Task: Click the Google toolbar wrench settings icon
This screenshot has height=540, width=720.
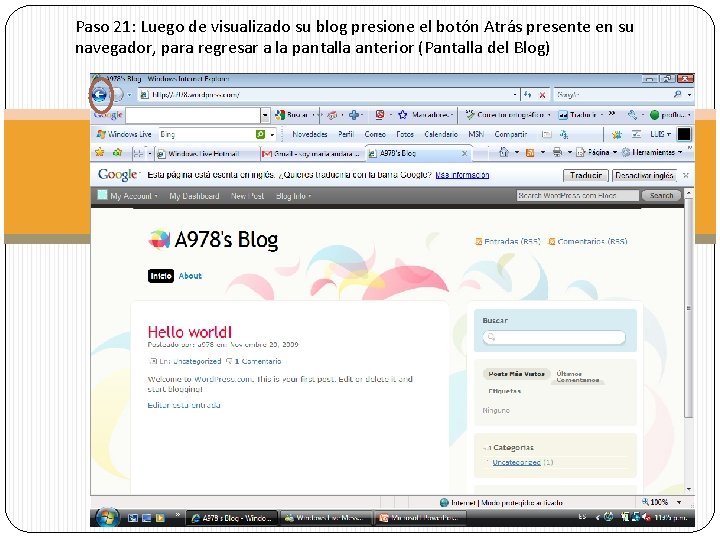Action: coord(632,115)
